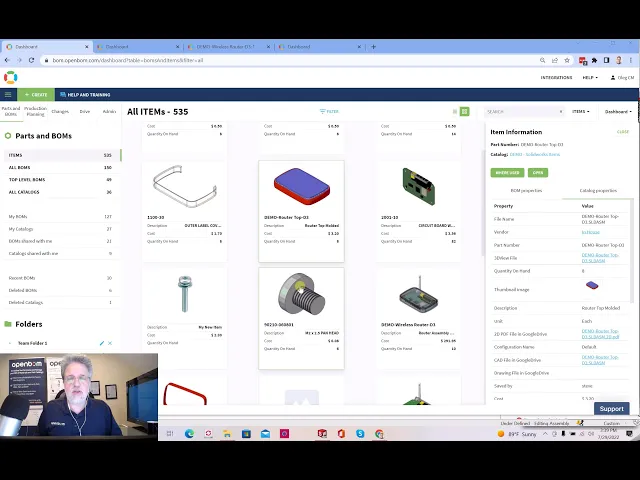Switch to BOM properties tab

526,191
